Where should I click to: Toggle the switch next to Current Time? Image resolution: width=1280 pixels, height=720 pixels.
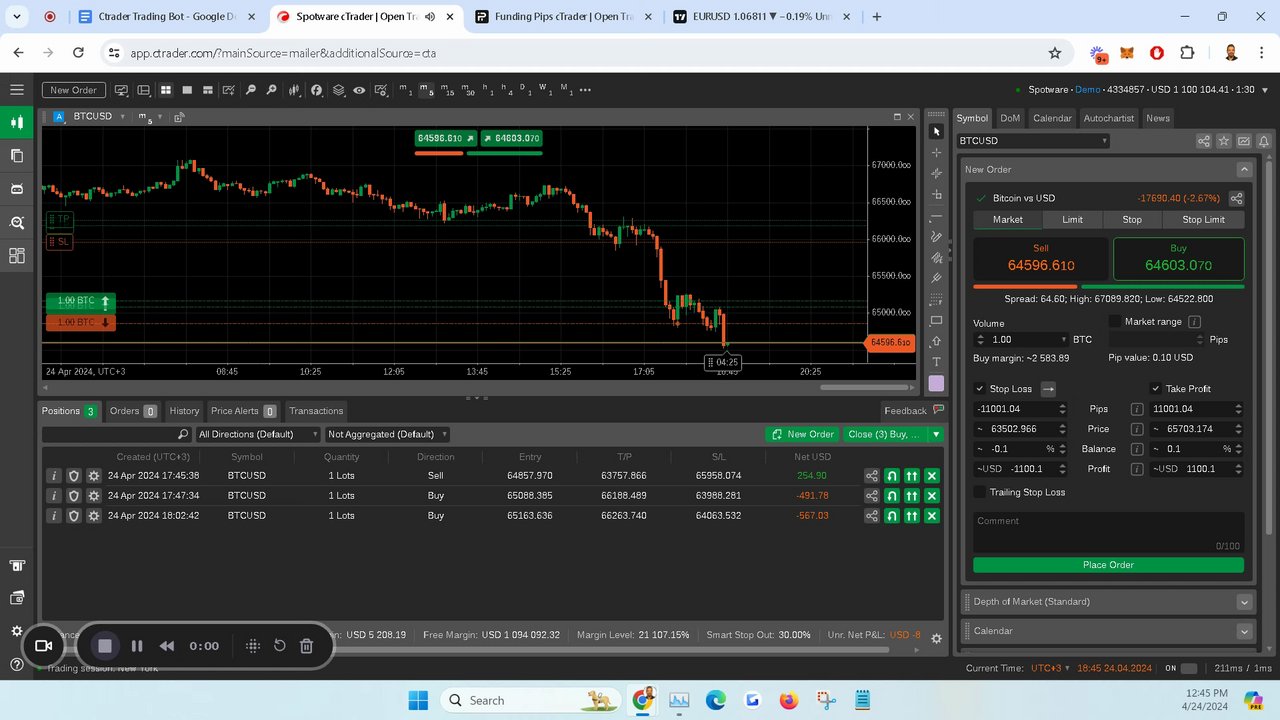pyautogui.click(x=1188, y=668)
